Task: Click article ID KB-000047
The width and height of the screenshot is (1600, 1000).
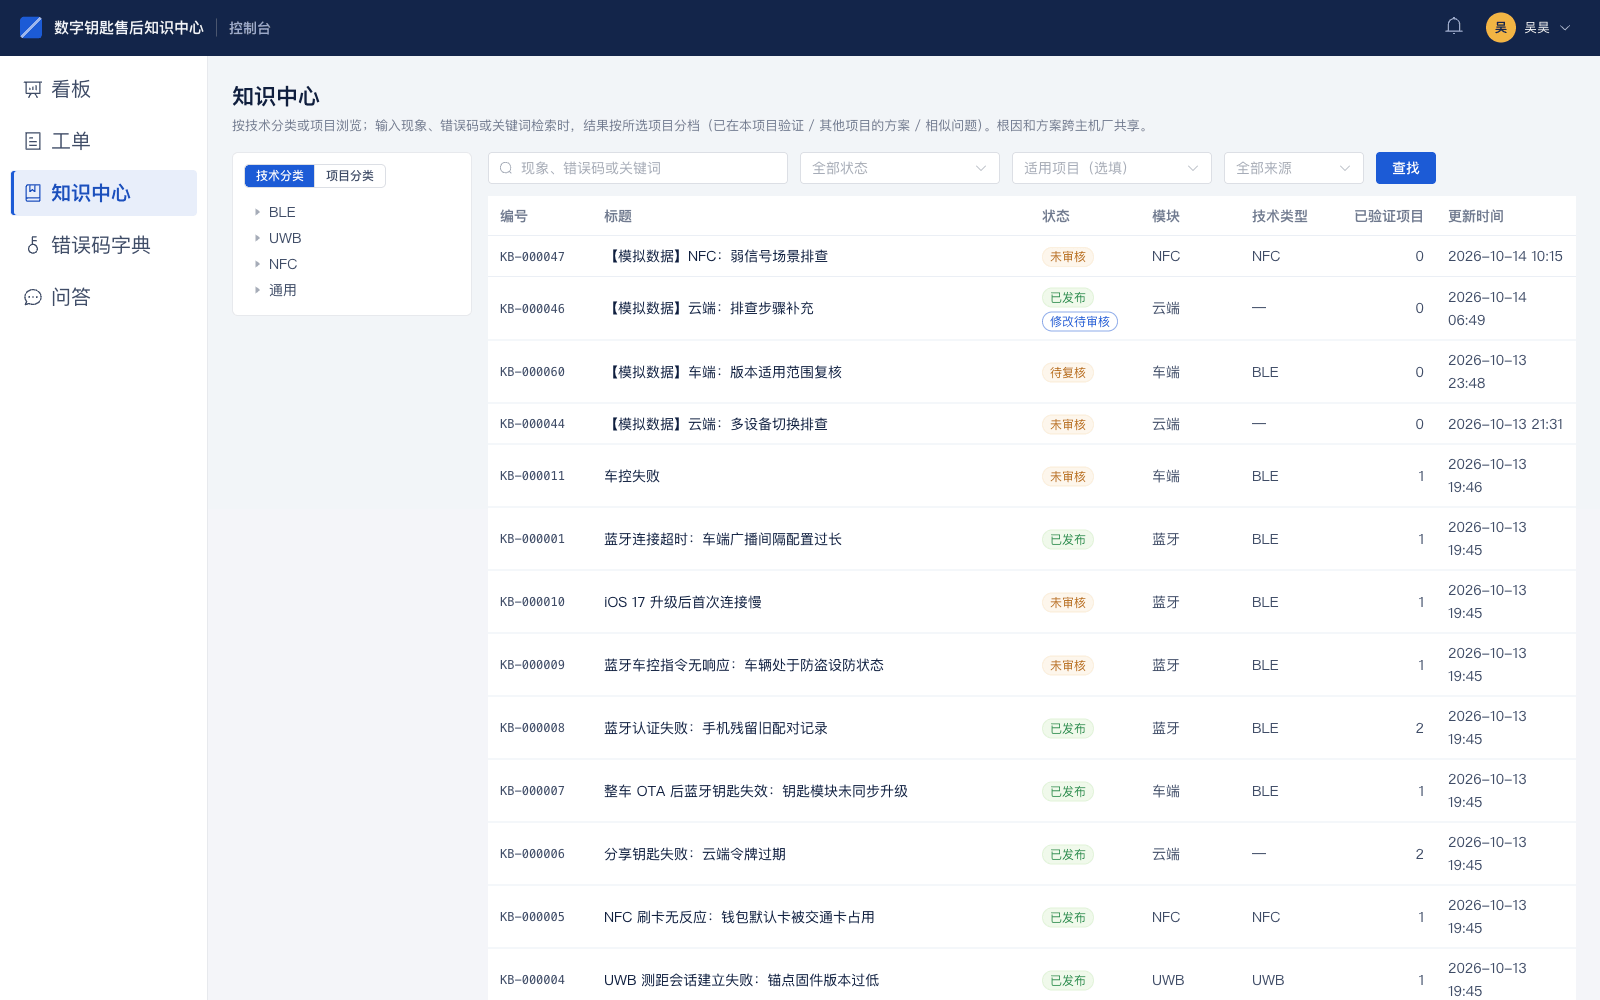Action: pos(532,257)
